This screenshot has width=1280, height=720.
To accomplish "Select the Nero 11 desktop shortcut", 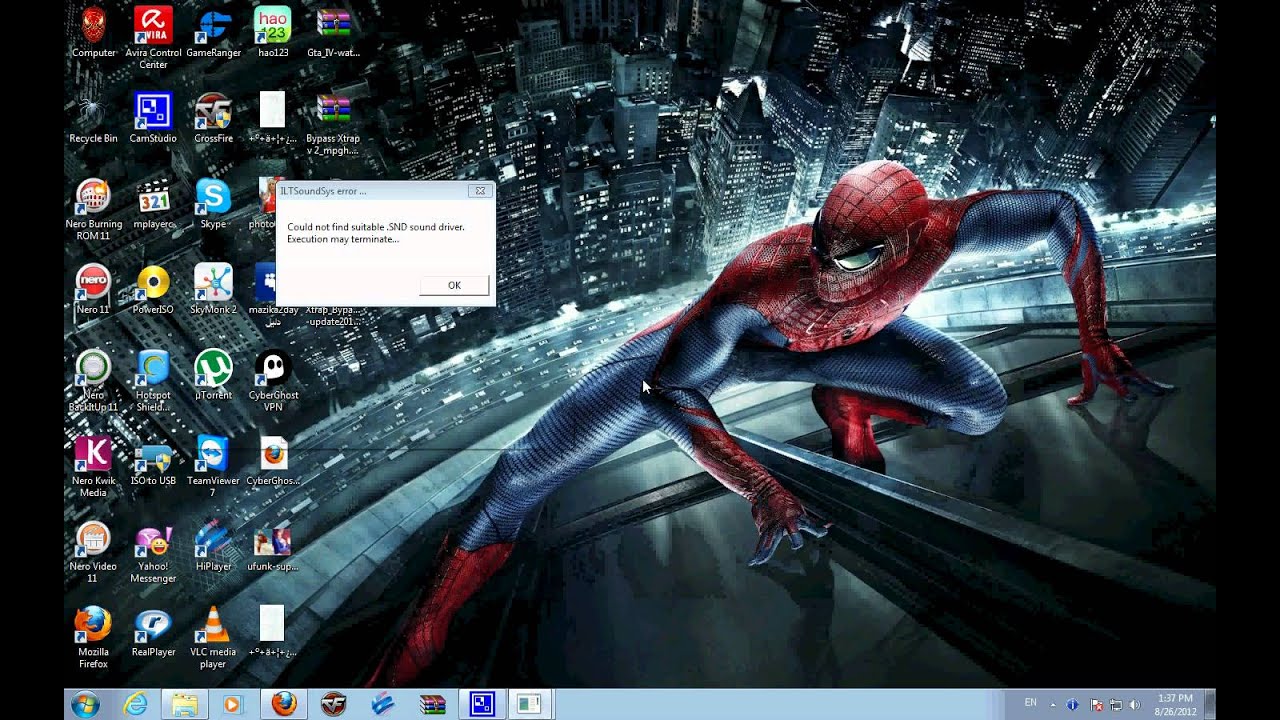I will [93, 290].
